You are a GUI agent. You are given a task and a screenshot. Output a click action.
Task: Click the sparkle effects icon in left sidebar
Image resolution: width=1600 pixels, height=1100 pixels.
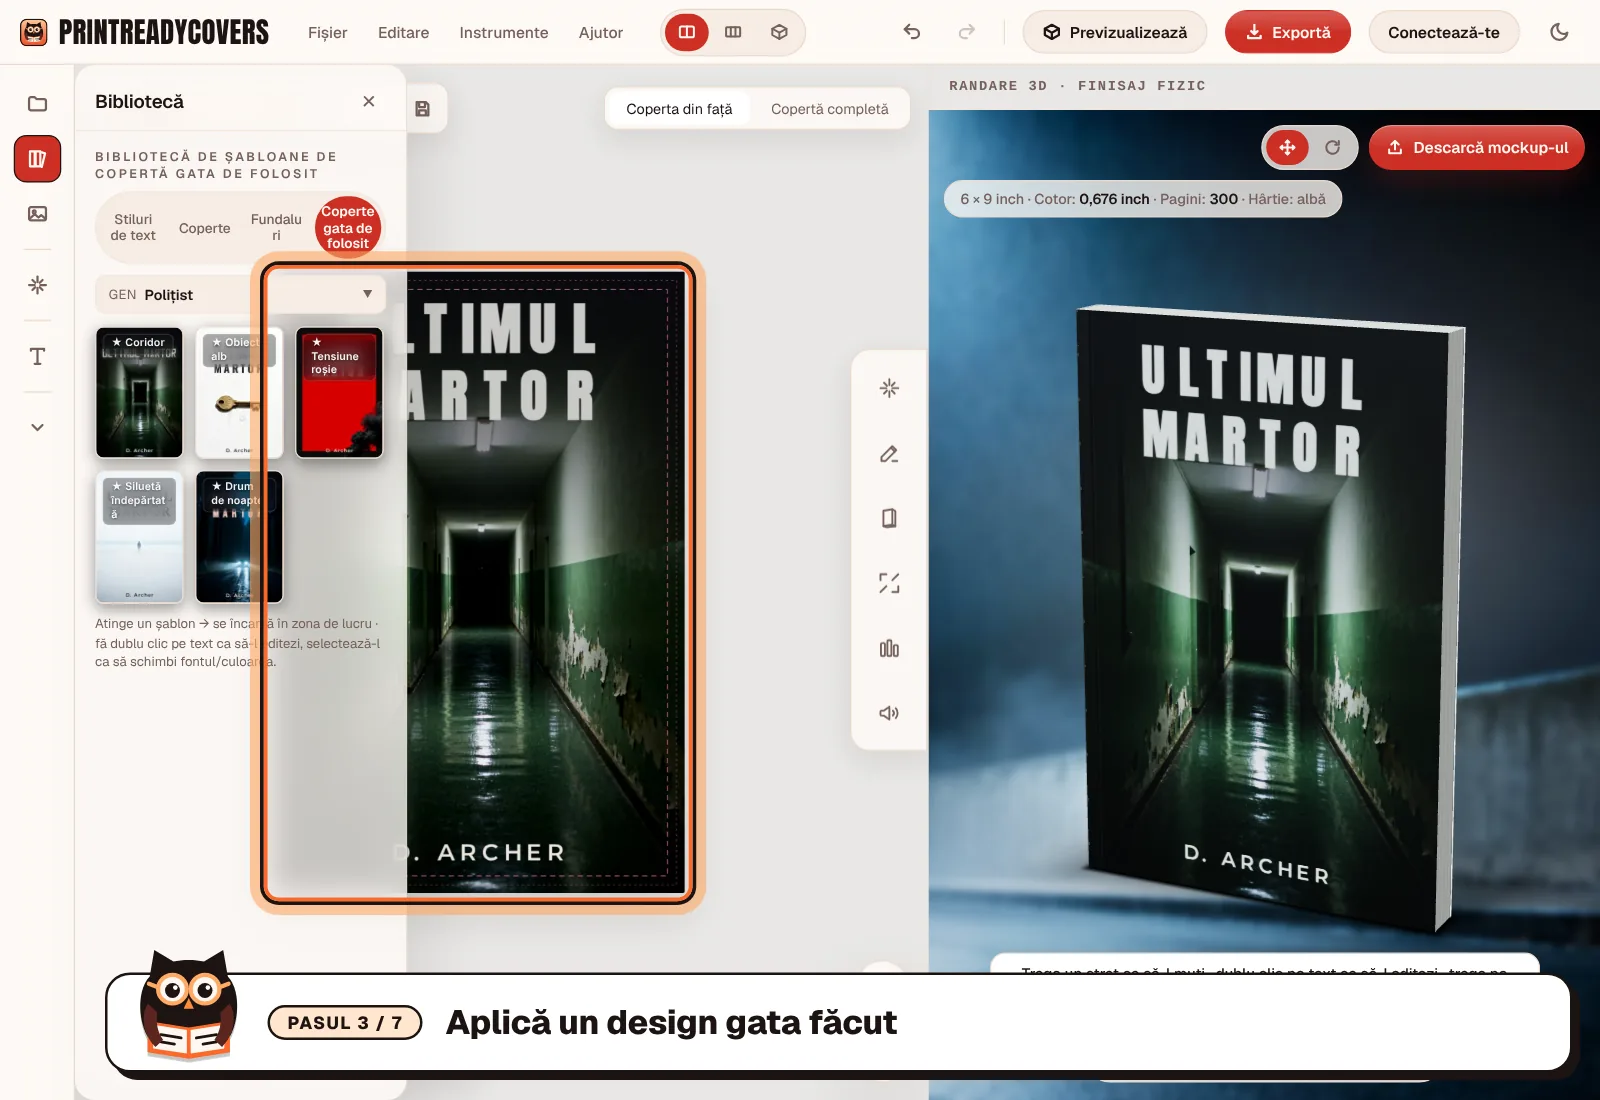coord(37,285)
